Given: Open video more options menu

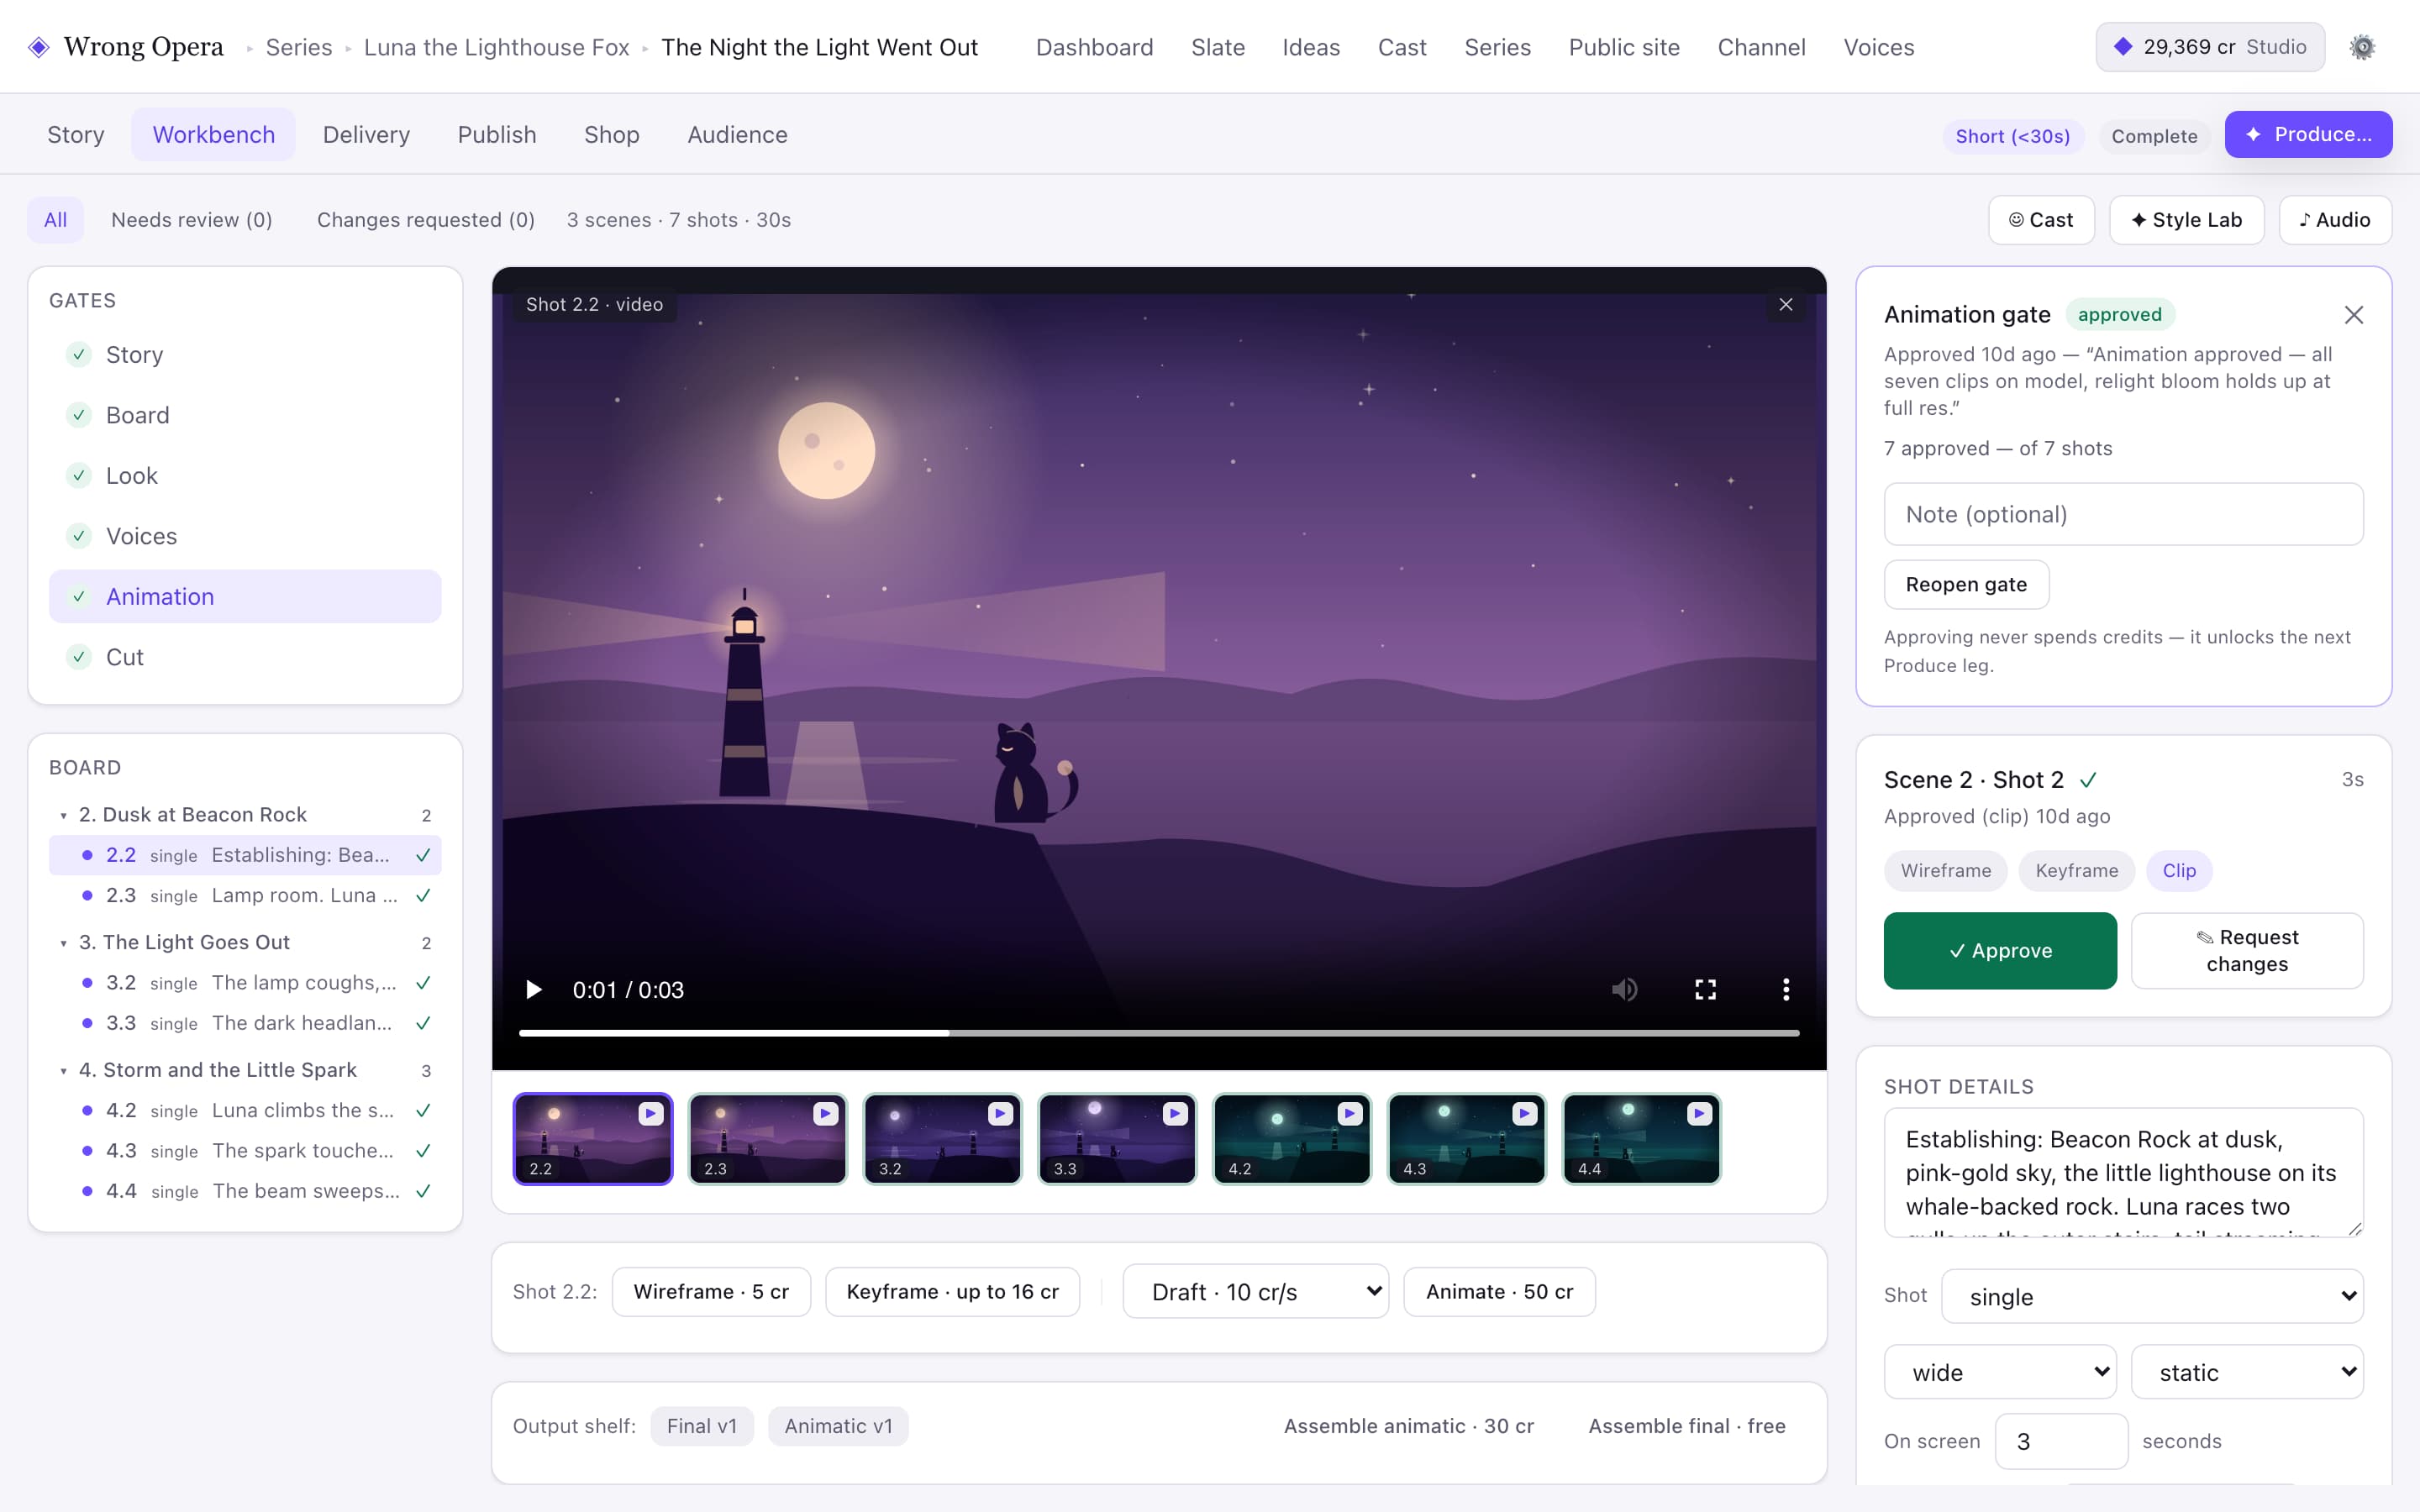Looking at the screenshot, I should pos(1786,989).
